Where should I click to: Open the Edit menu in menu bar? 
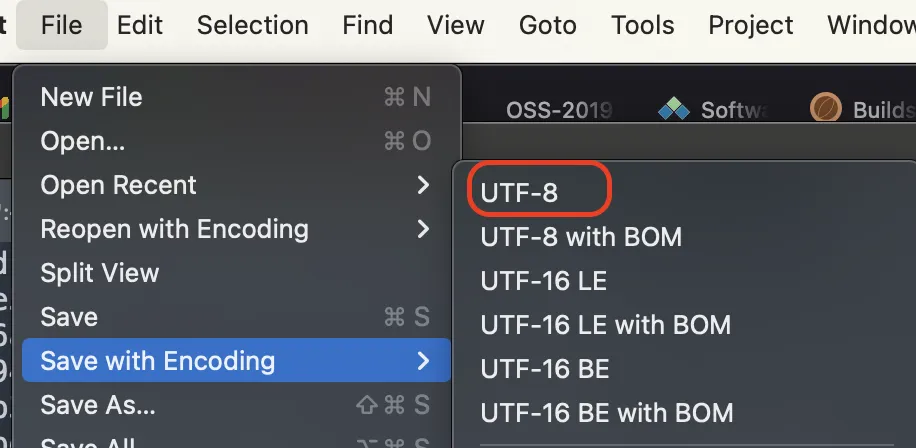click(x=140, y=25)
